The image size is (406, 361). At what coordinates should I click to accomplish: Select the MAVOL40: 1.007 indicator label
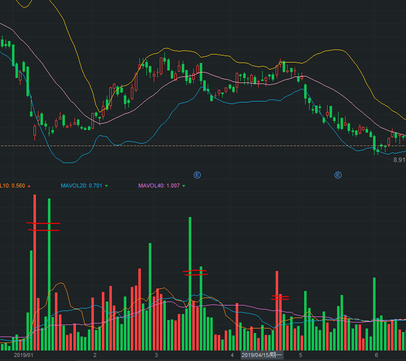159,186
